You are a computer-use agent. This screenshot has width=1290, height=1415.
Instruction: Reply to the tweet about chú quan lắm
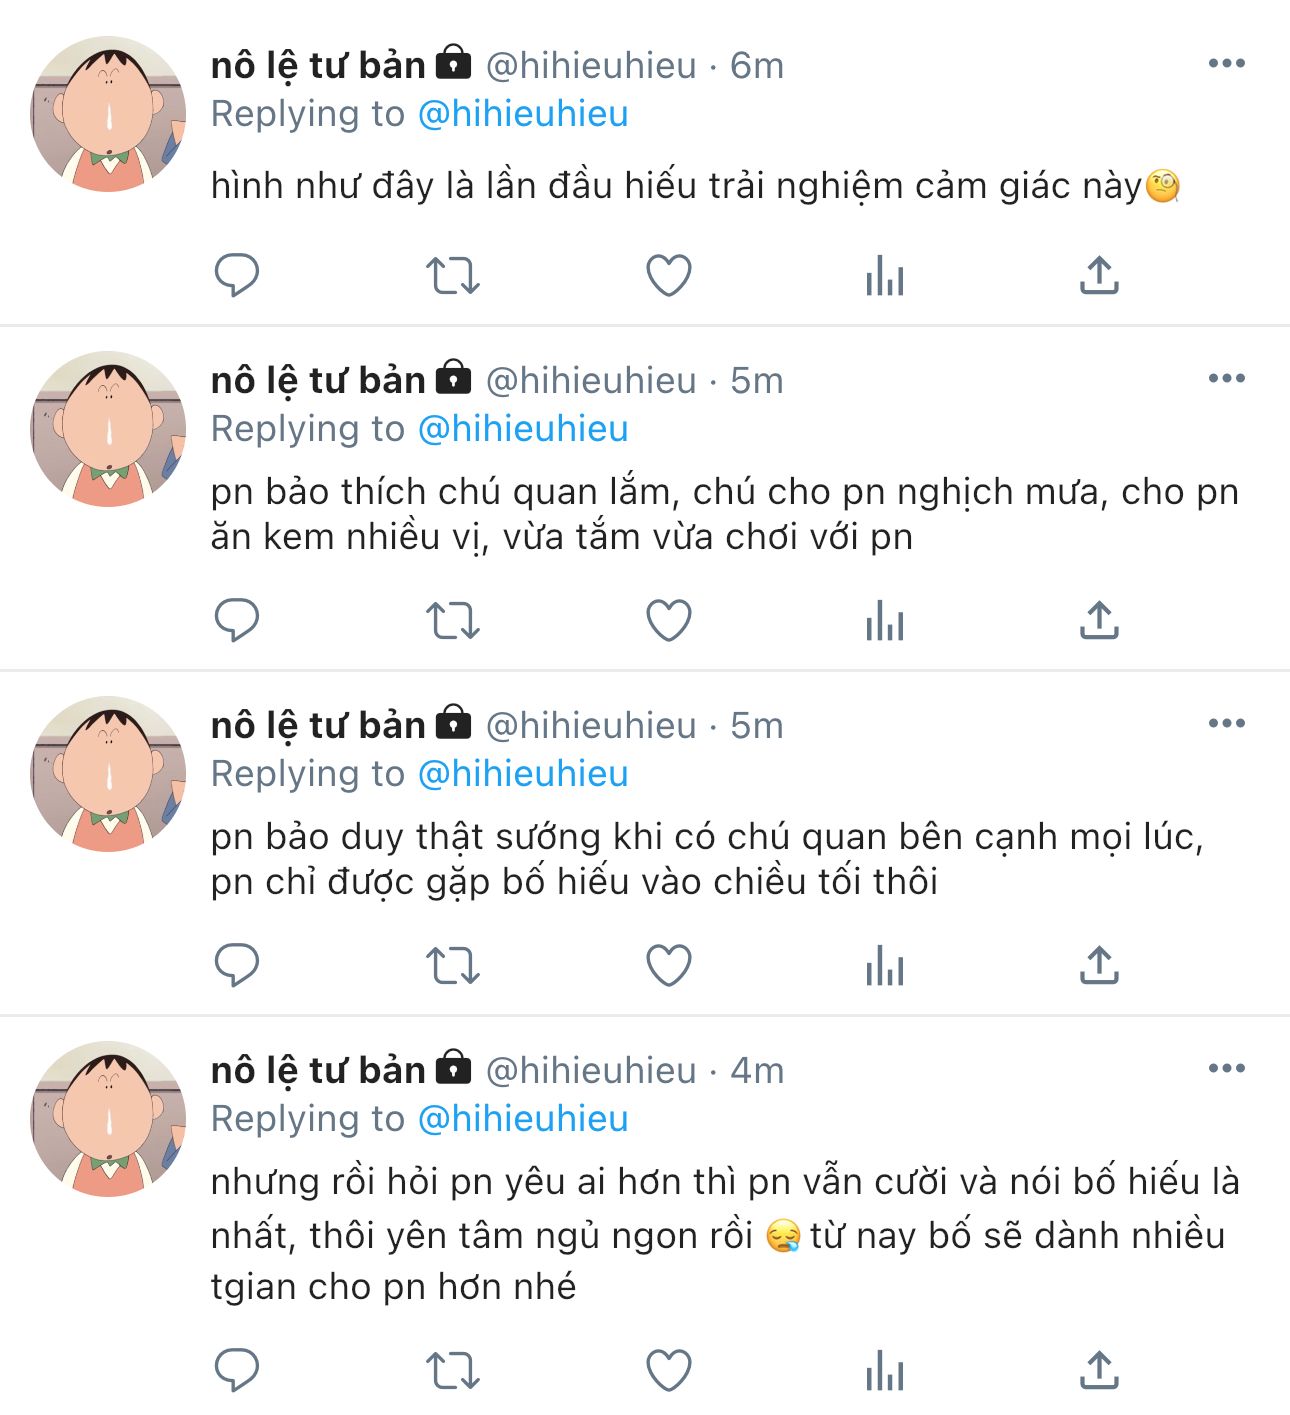point(237,620)
